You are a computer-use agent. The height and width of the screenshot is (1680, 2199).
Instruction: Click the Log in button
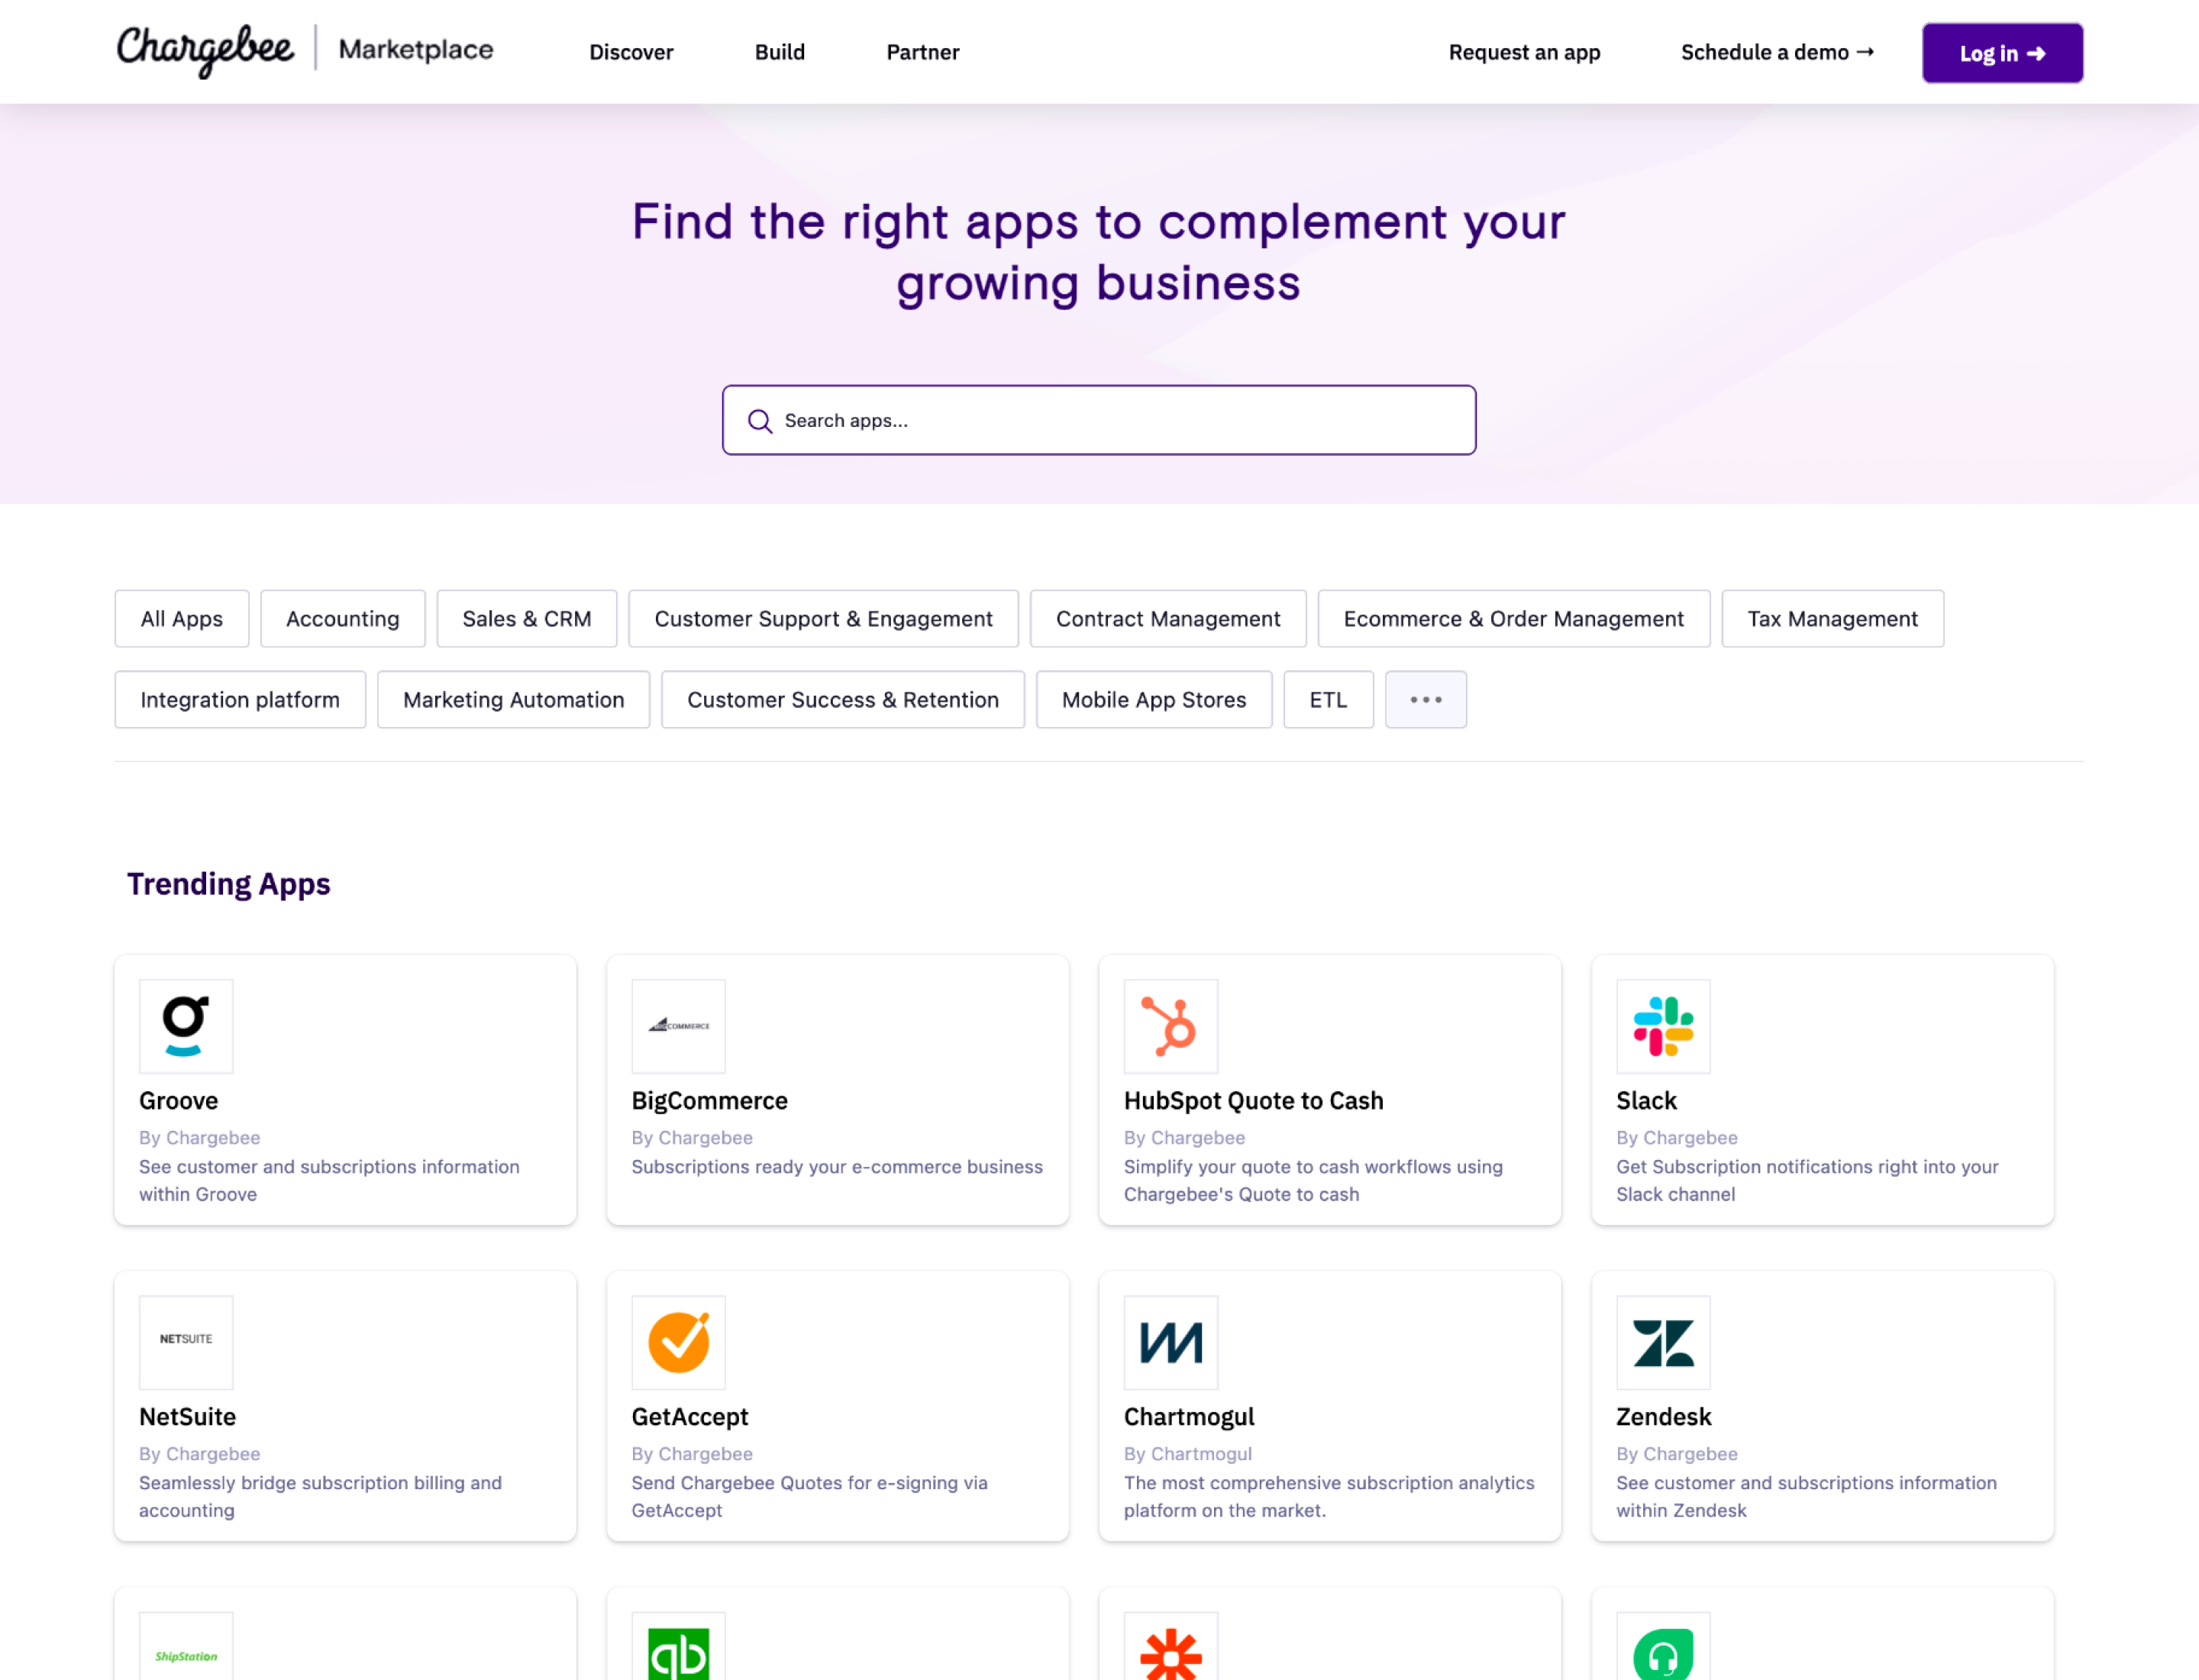(x=2001, y=53)
